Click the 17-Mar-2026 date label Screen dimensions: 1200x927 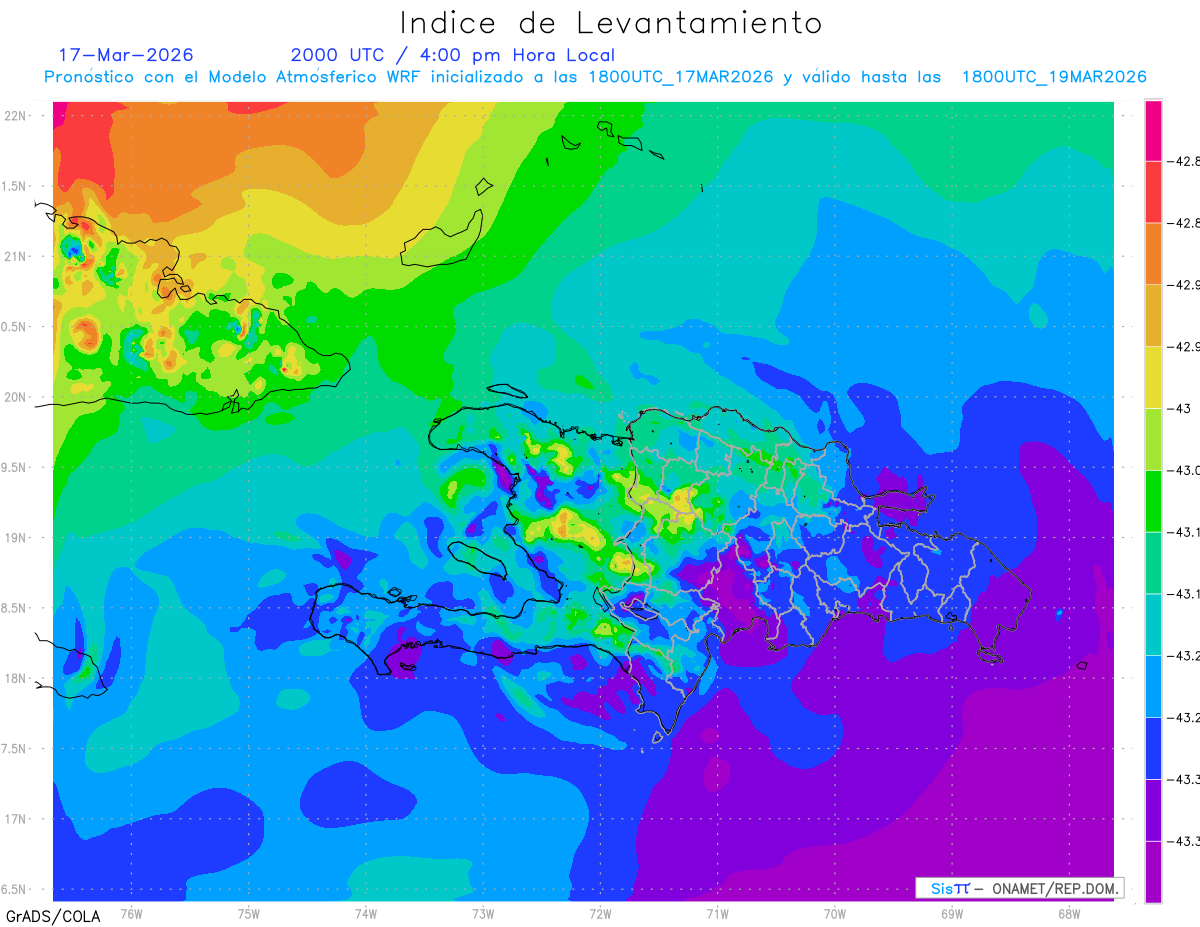click(x=126, y=55)
